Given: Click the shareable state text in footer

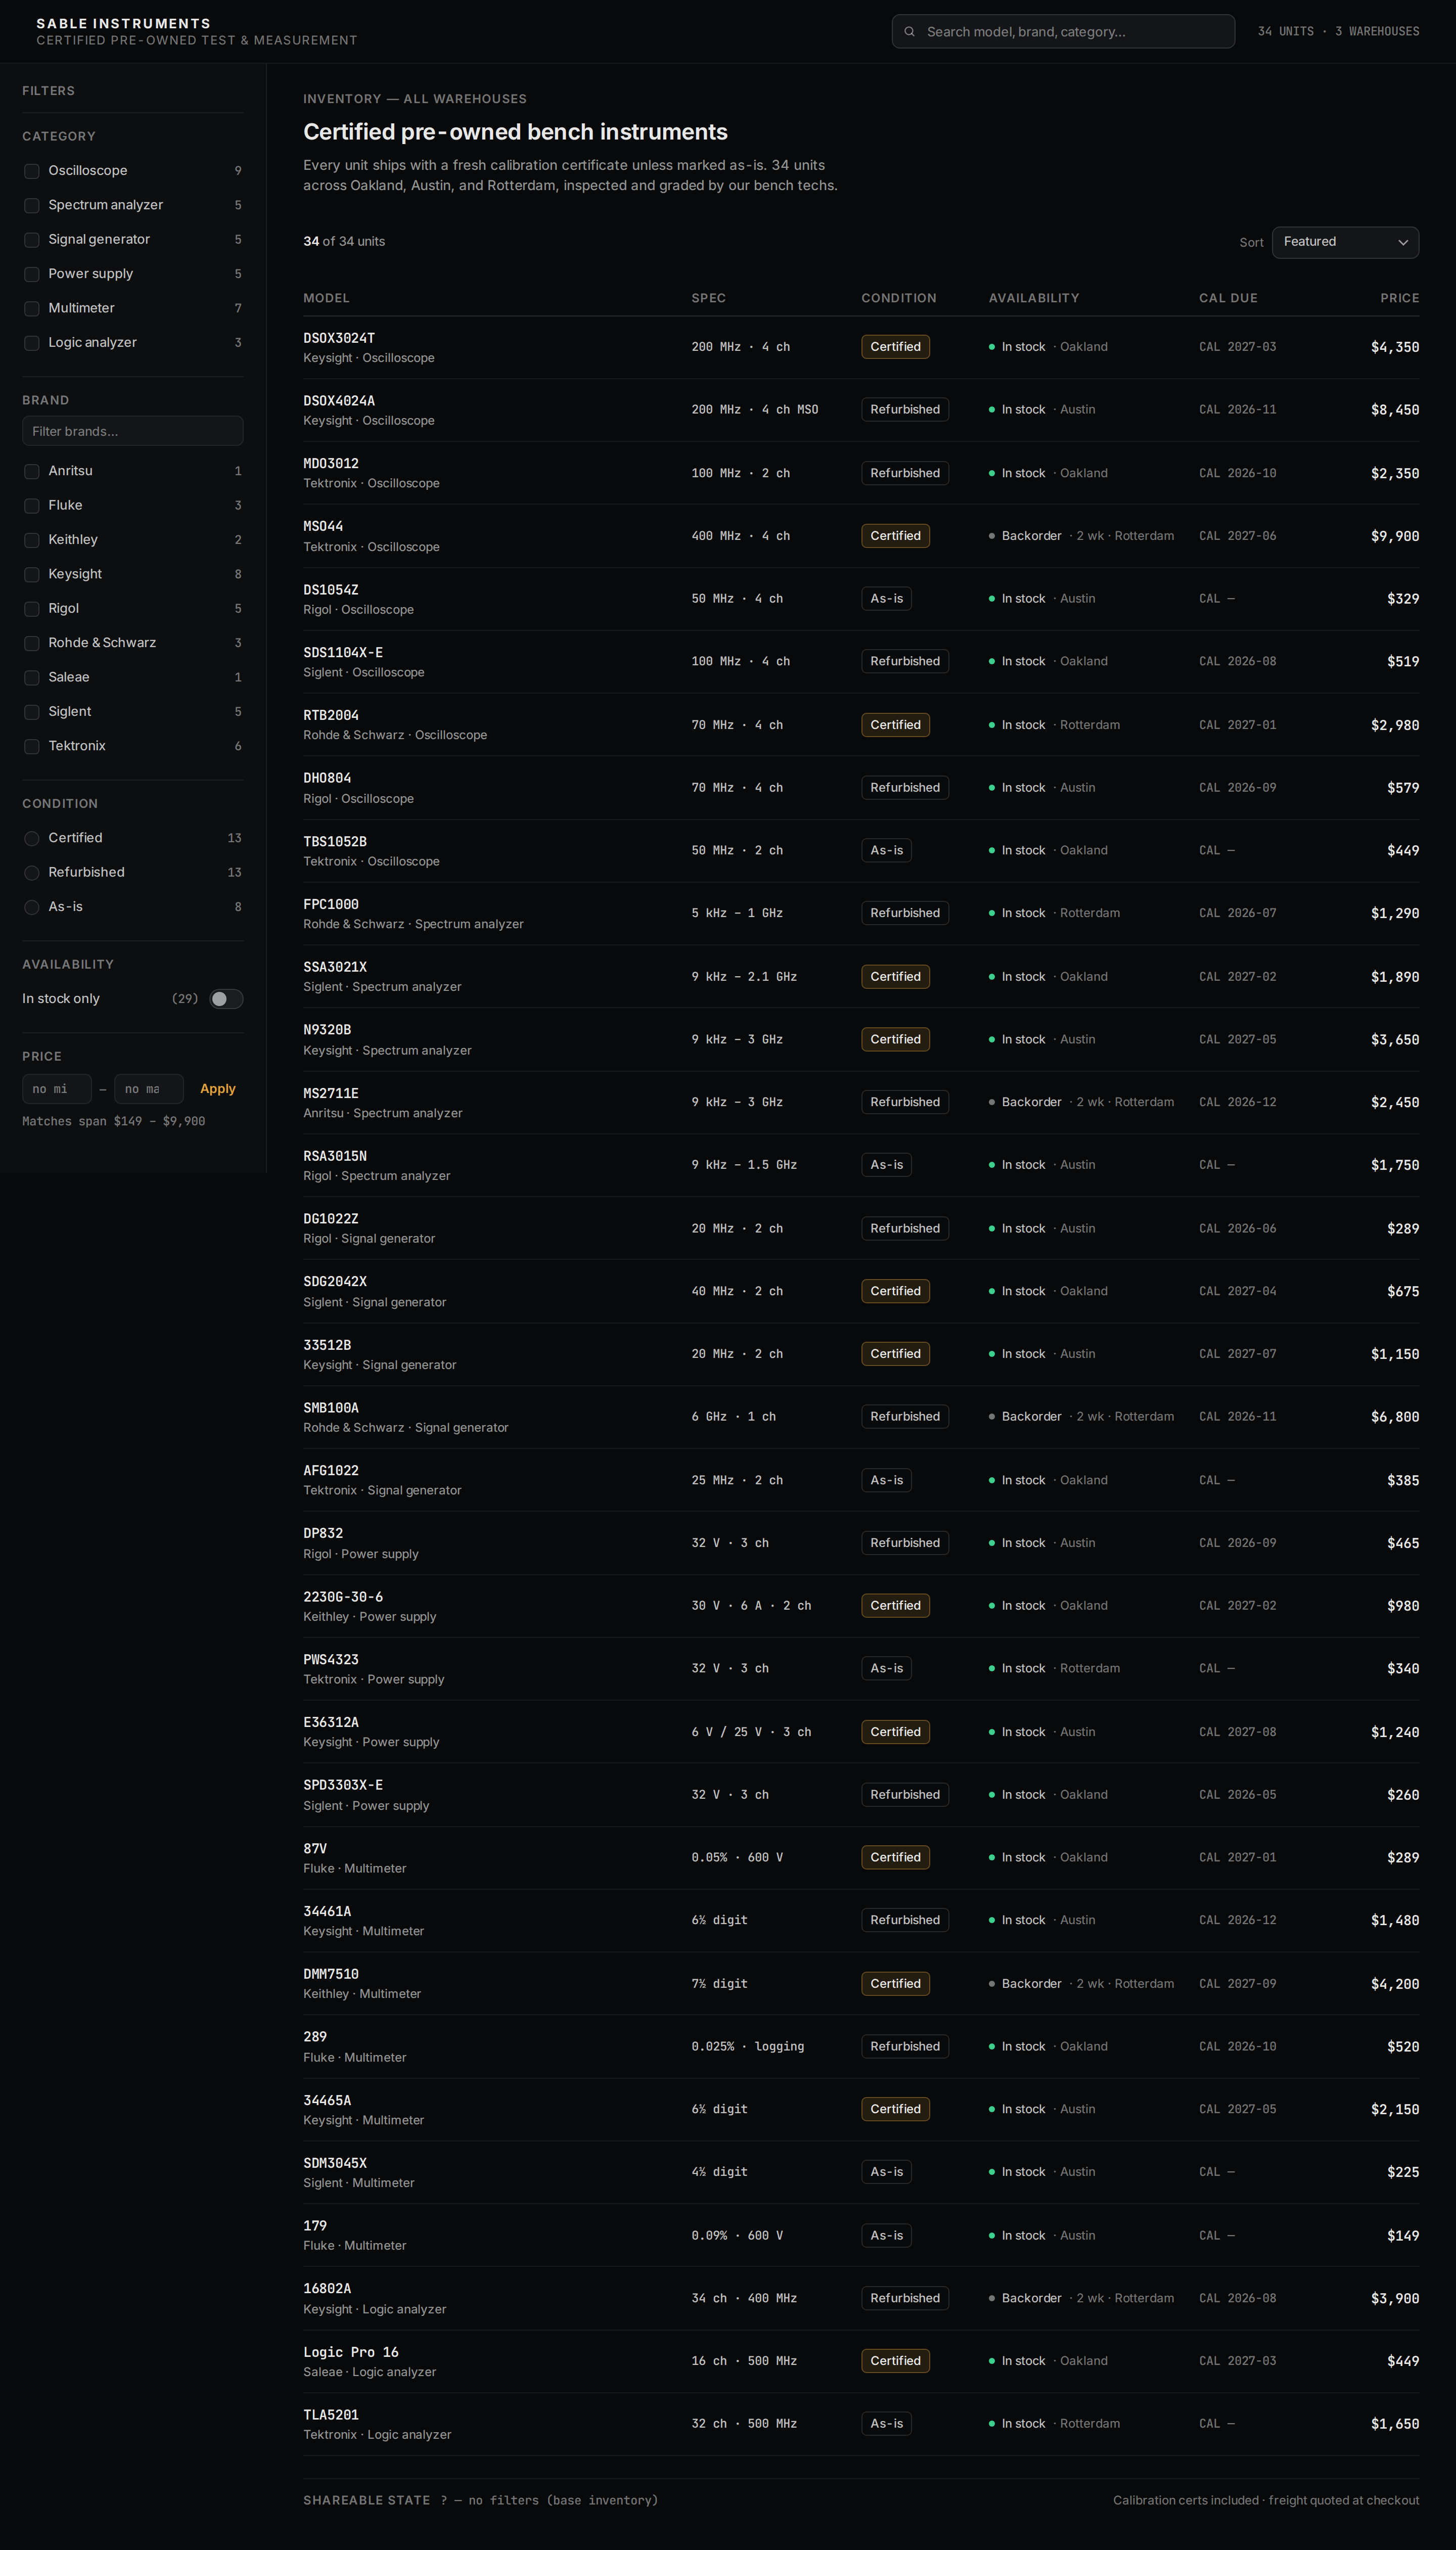Looking at the screenshot, I should click(481, 2500).
